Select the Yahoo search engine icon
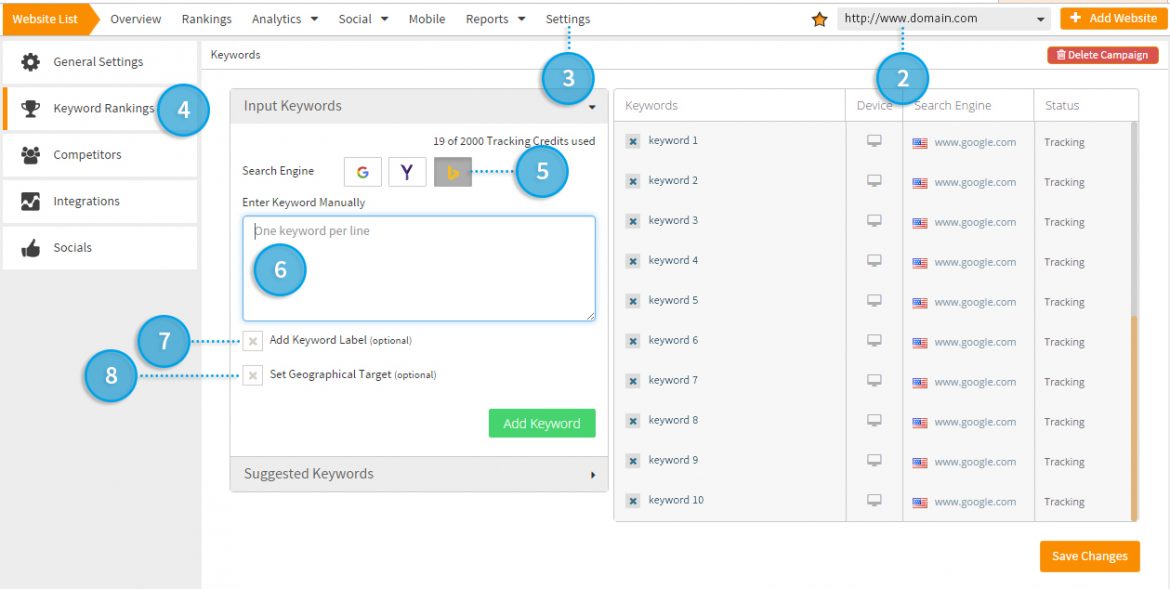The height and width of the screenshot is (589, 1170). 407,172
